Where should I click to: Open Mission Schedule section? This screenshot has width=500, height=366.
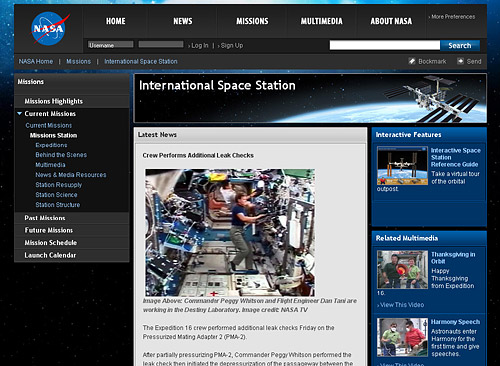click(x=51, y=243)
